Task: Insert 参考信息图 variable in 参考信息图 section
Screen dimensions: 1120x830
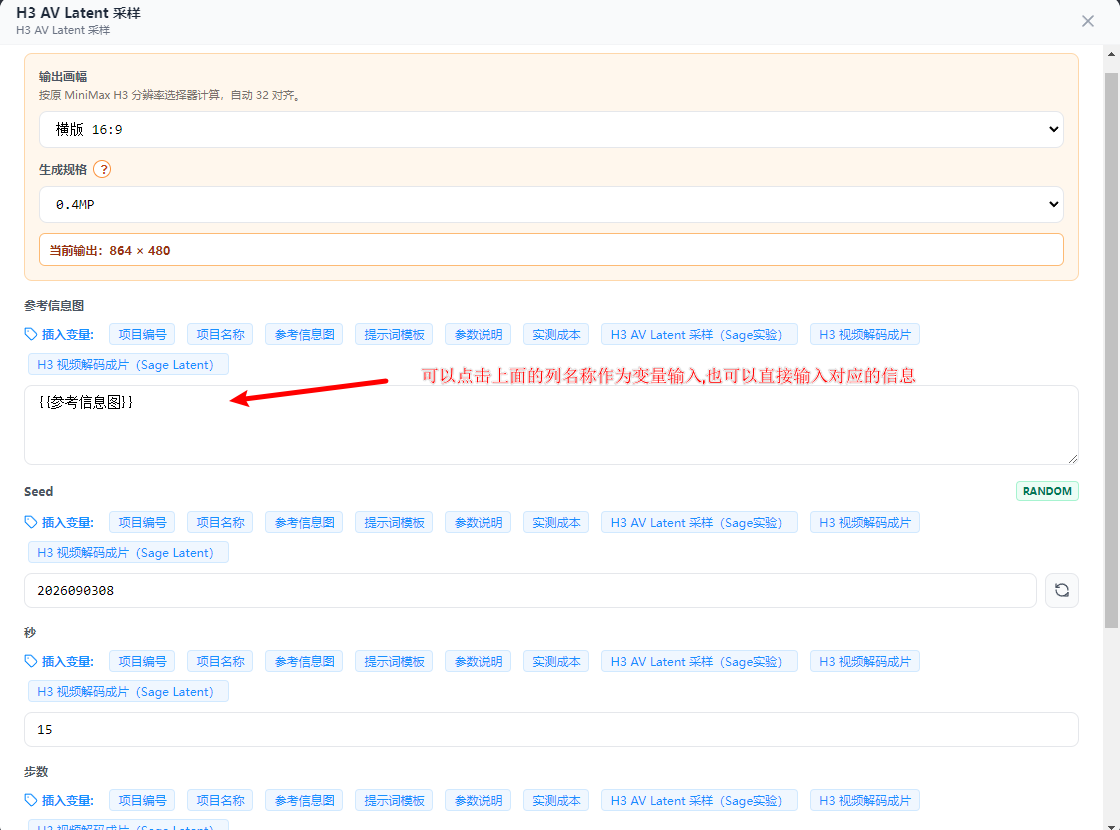Action: [x=304, y=334]
